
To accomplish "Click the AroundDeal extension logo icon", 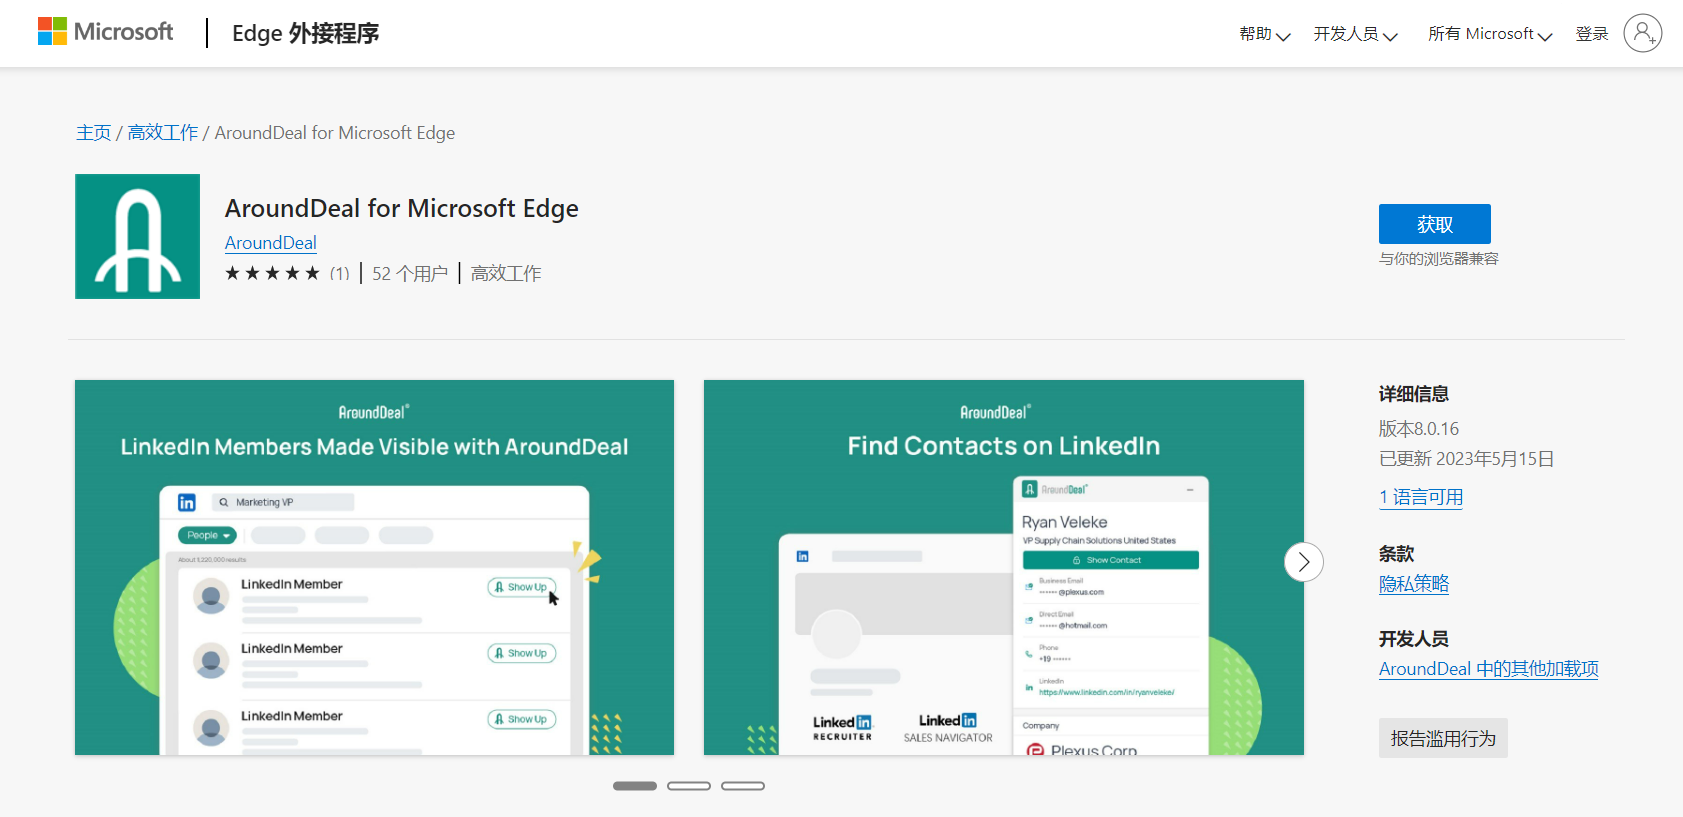I will [137, 236].
